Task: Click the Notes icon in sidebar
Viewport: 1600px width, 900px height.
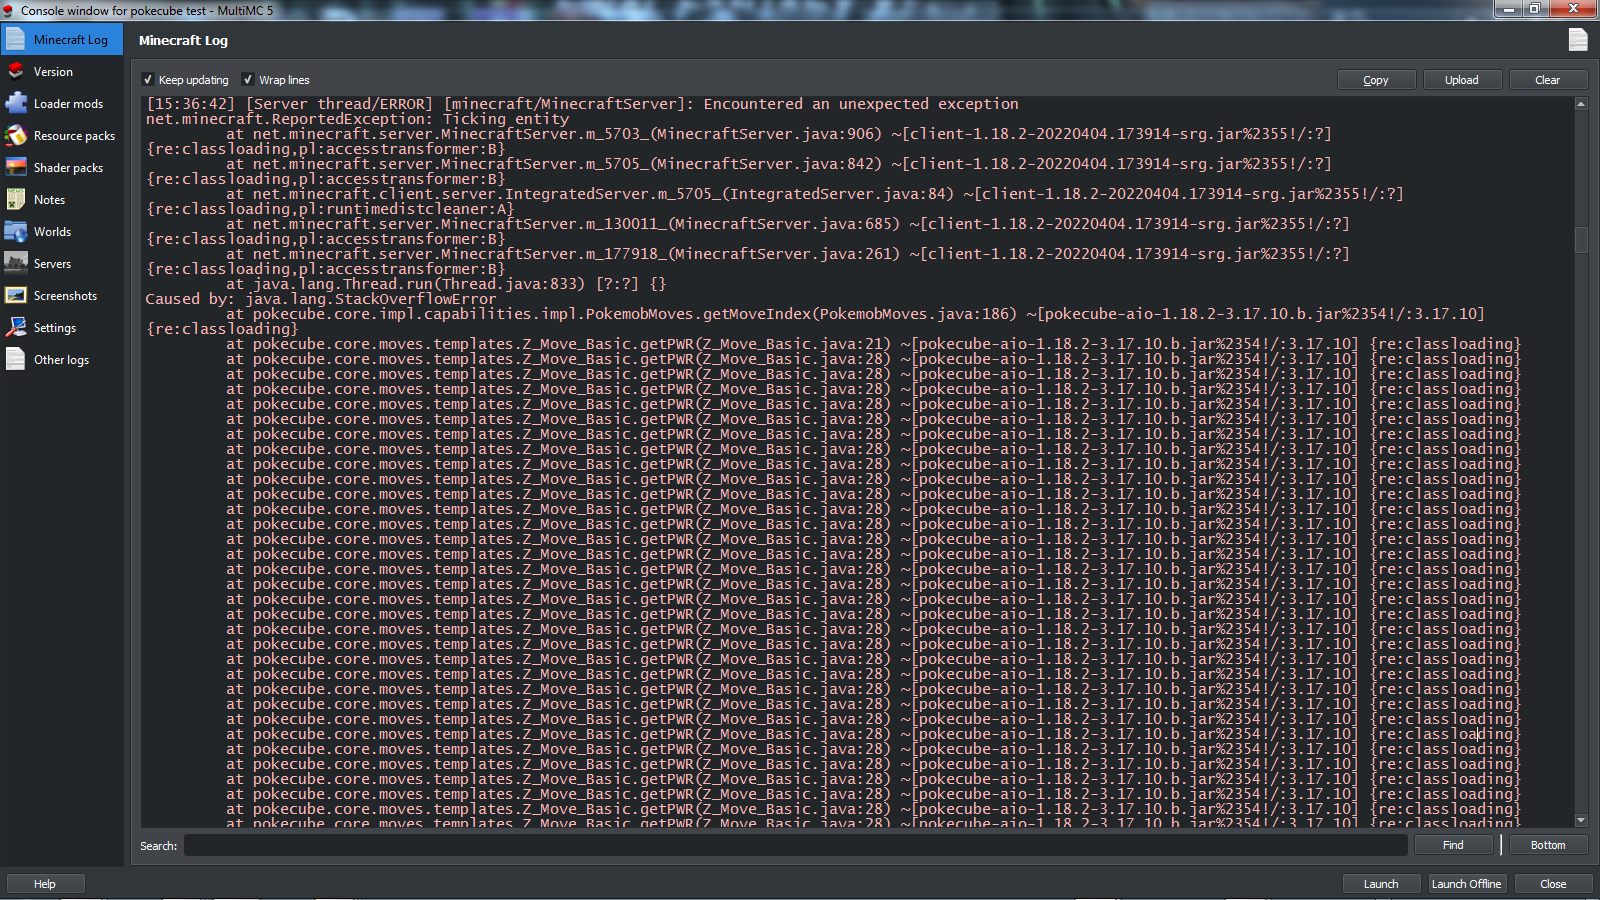Action: [16, 200]
